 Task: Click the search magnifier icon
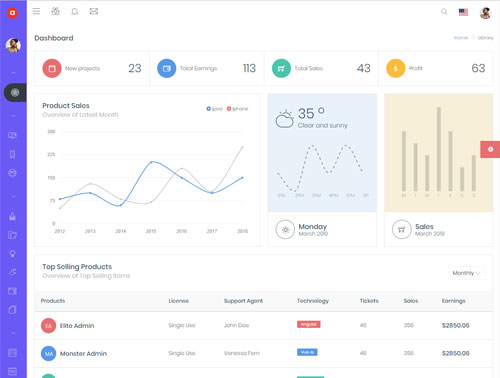tap(444, 12)
